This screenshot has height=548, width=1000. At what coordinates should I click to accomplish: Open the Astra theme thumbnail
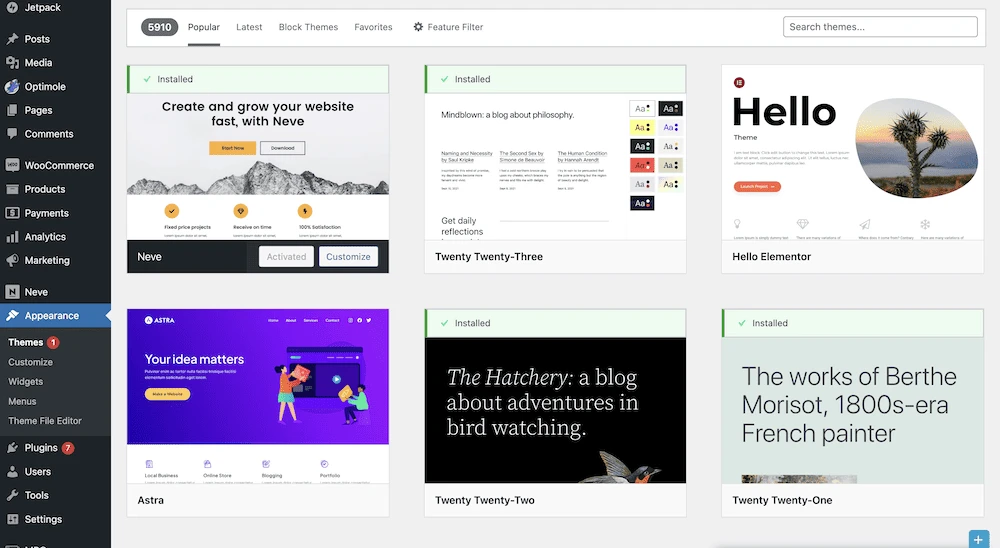click(258, 396)
